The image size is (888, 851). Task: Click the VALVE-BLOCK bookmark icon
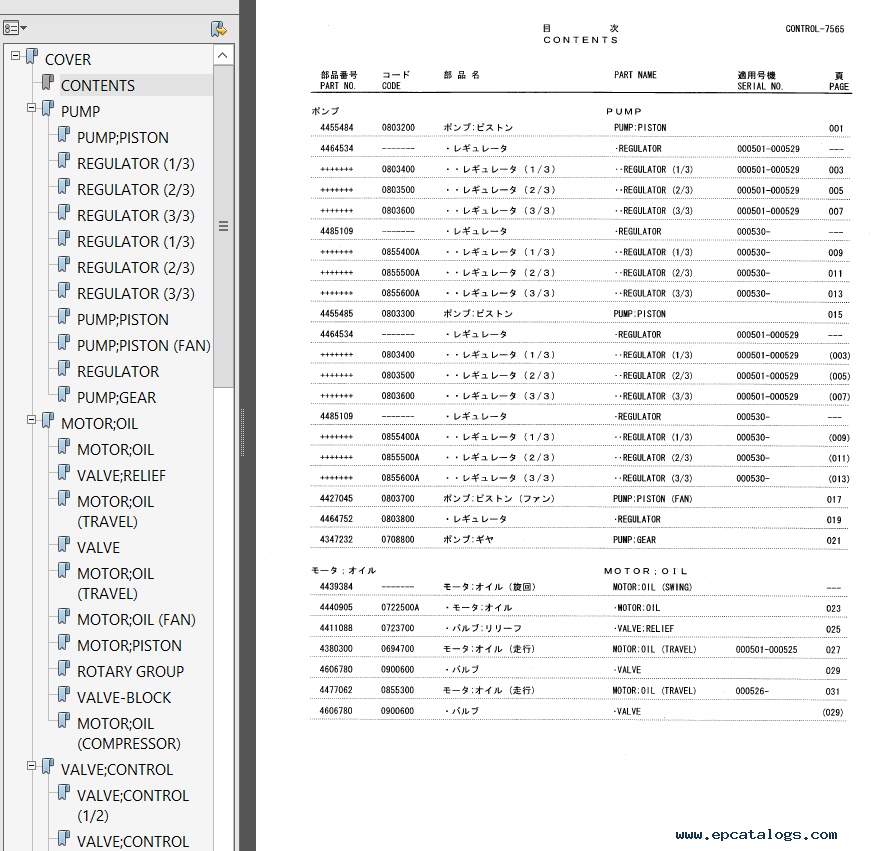pyautogui.click(x=64, y=694)
